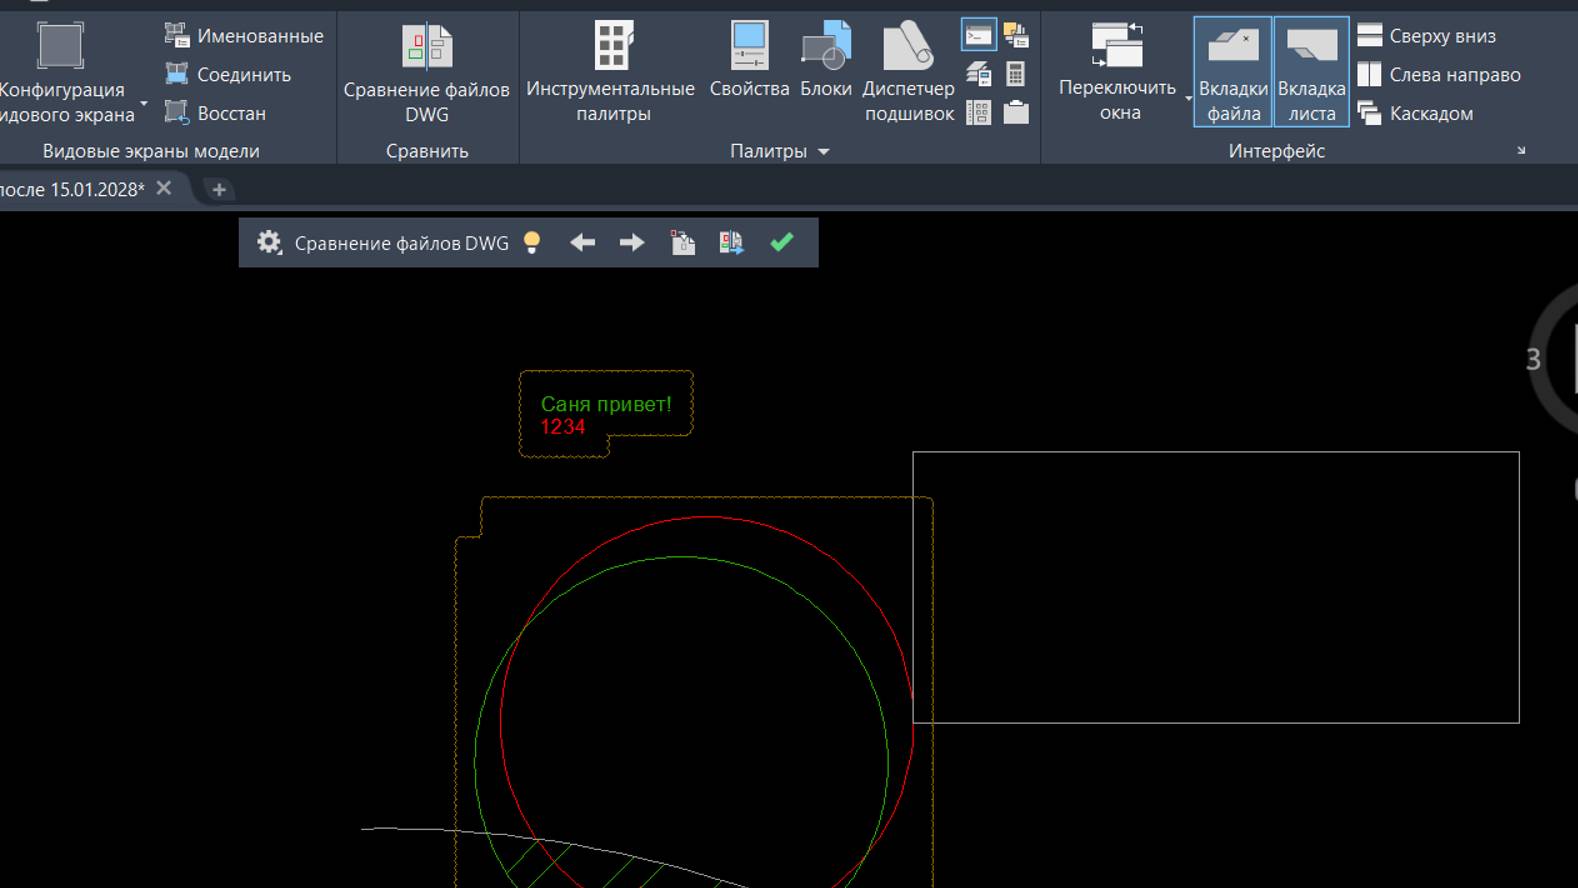Toggle the comparison lightbulb on/off
1578x888 pixels.
532,243
